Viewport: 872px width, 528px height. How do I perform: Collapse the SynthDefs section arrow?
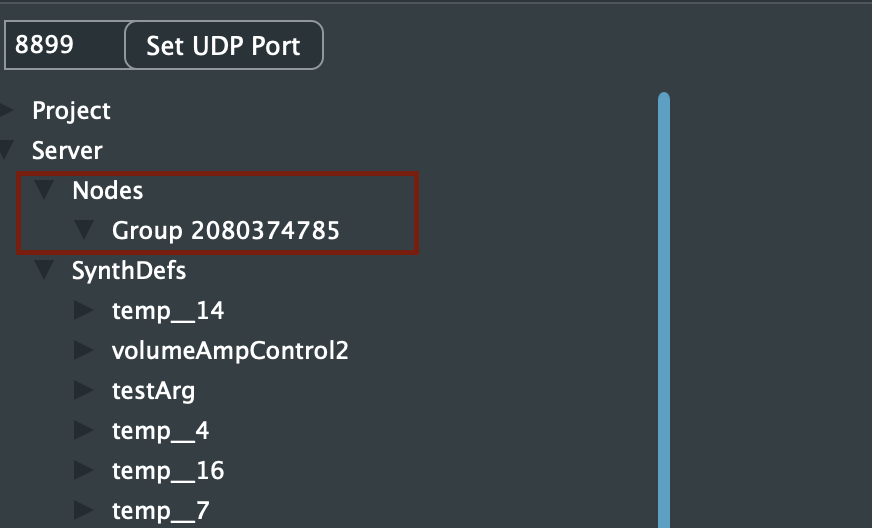tap(44, 270)
